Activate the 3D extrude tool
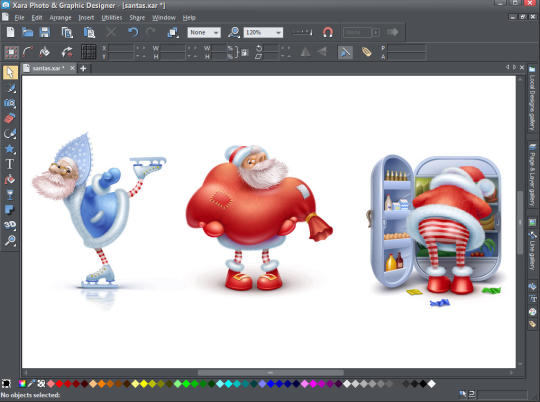This screenshot has height=402, width=540. tap(10, 225)
